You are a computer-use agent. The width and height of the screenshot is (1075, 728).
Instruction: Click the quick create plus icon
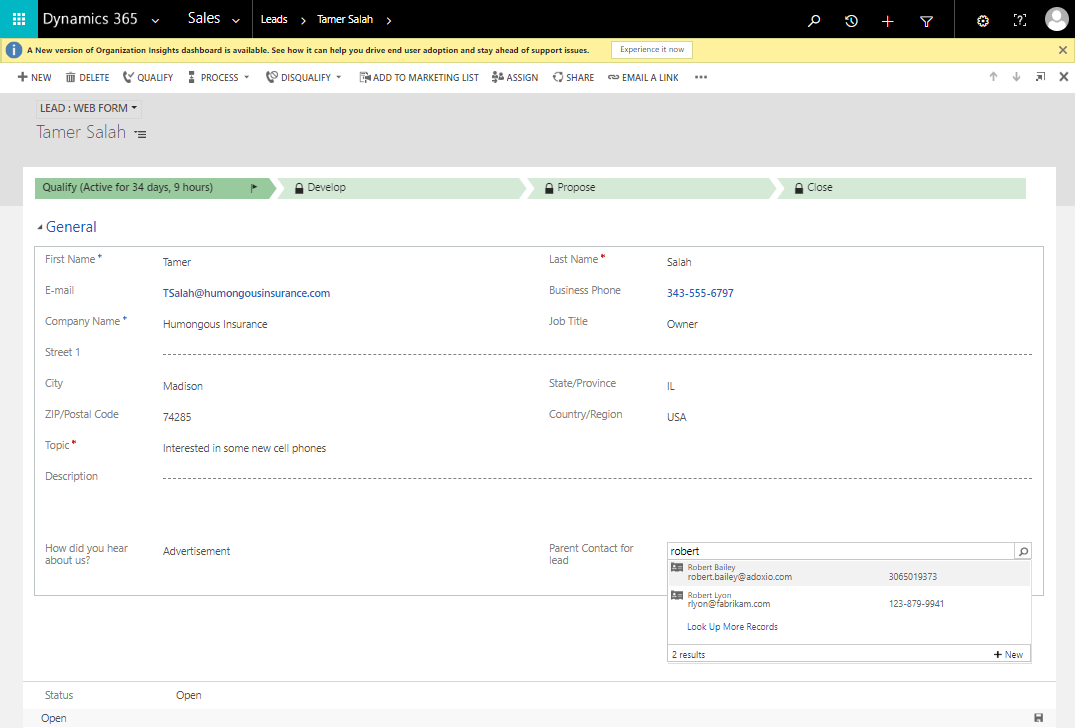tap(888, 20)
